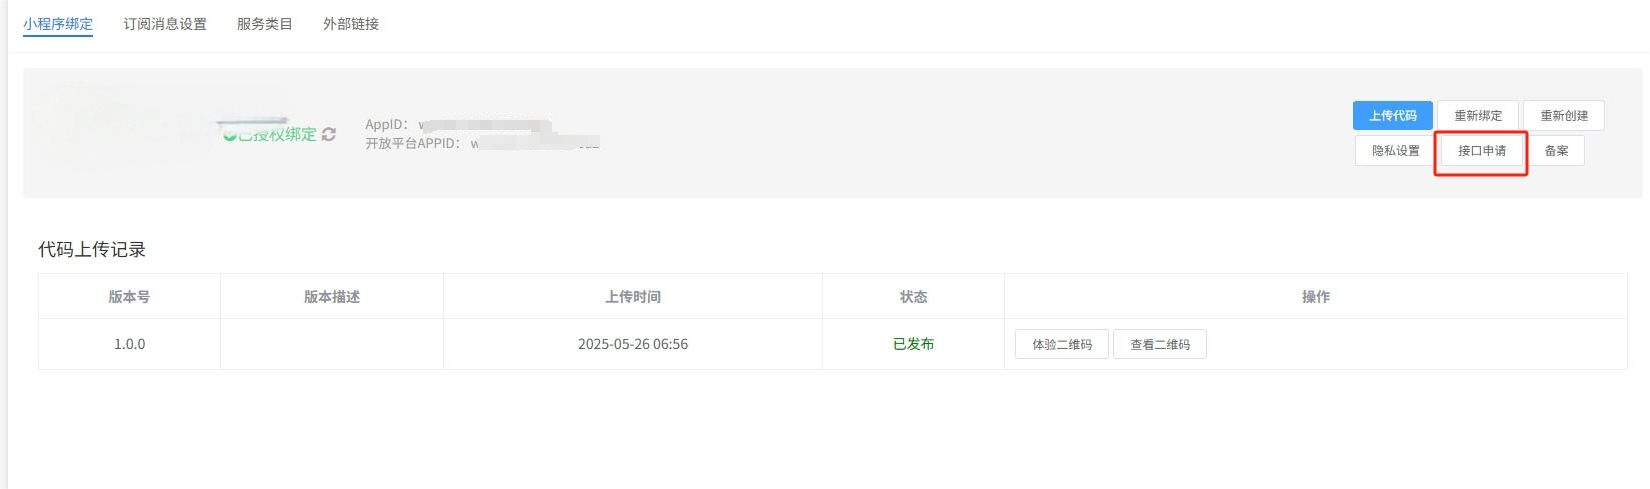Click the refresh icon beside authorization status
This screenshot has width=1650, height=489.
(x=329, y=134)
